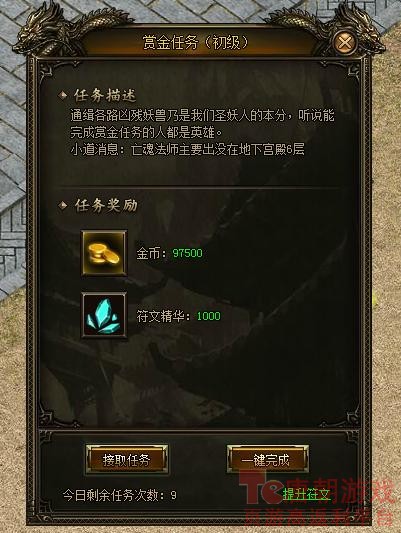This screenshot has width=401, height=533.
Task: Click the diamond bullet beside 任务描述
Action: [x=63, y=96]
